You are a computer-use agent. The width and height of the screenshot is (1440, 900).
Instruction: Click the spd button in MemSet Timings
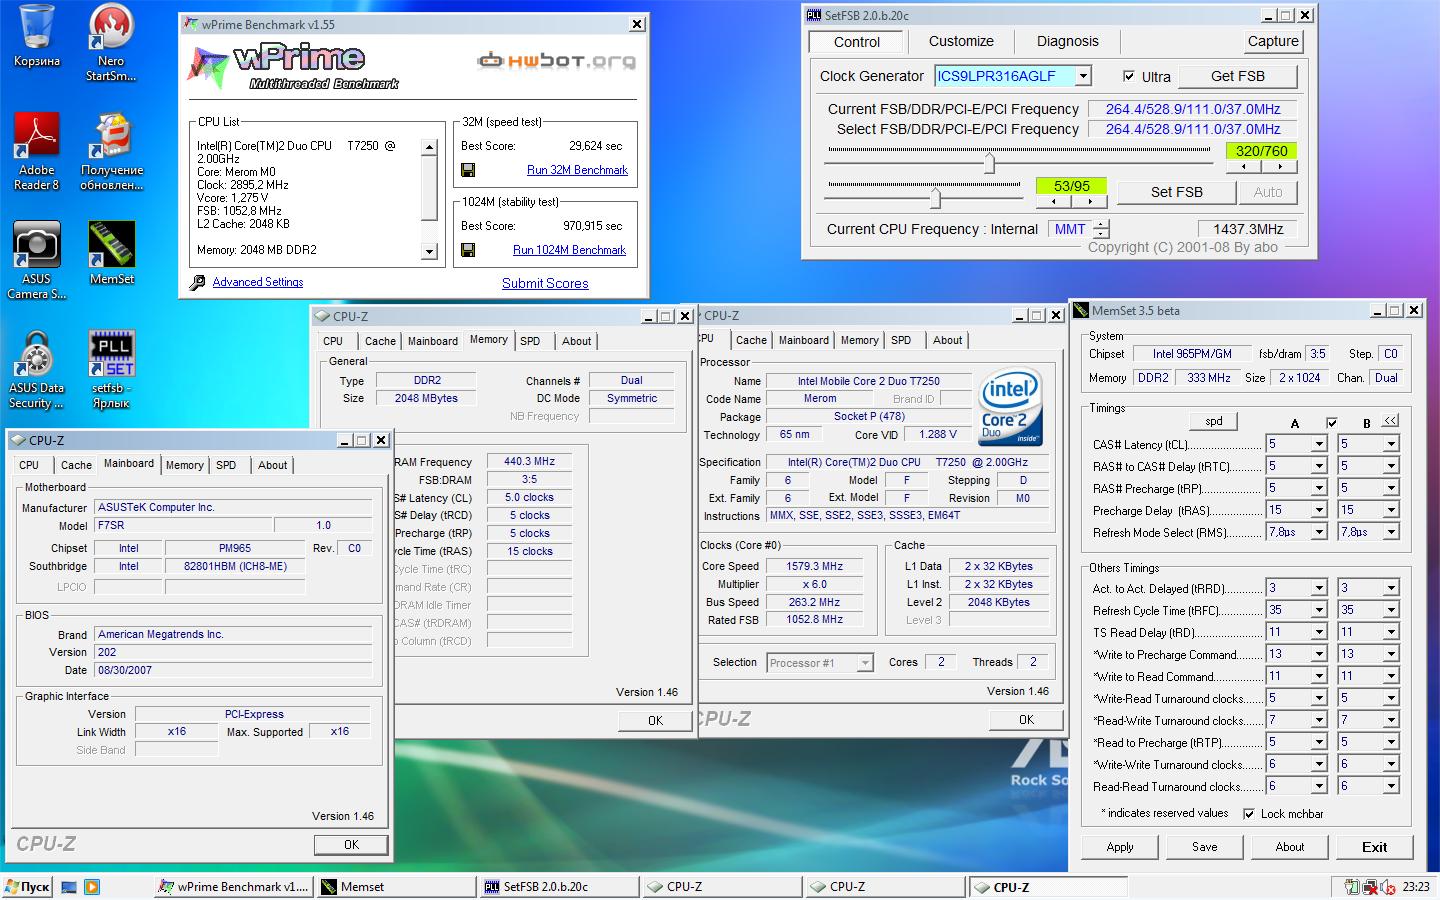point(1214,421)
